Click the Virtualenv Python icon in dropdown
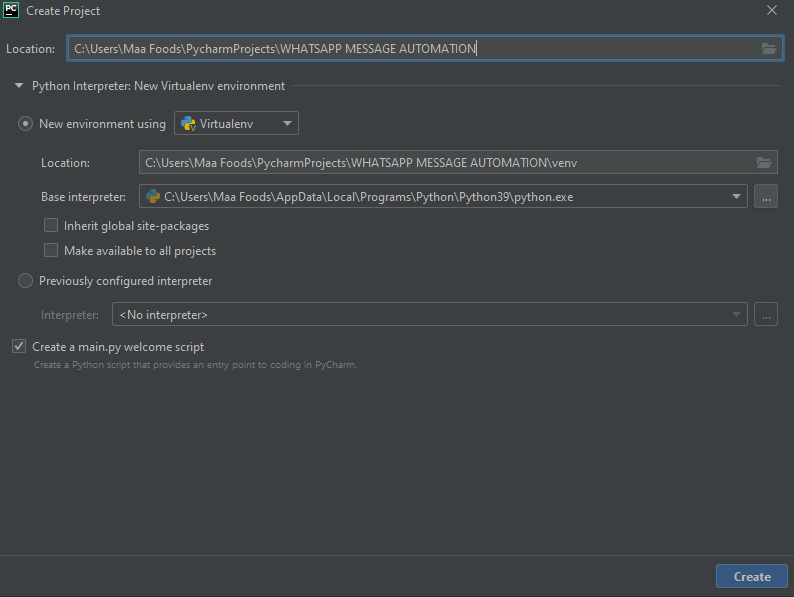The width and height of the screenshot is (794, 597). click(188, 124)
